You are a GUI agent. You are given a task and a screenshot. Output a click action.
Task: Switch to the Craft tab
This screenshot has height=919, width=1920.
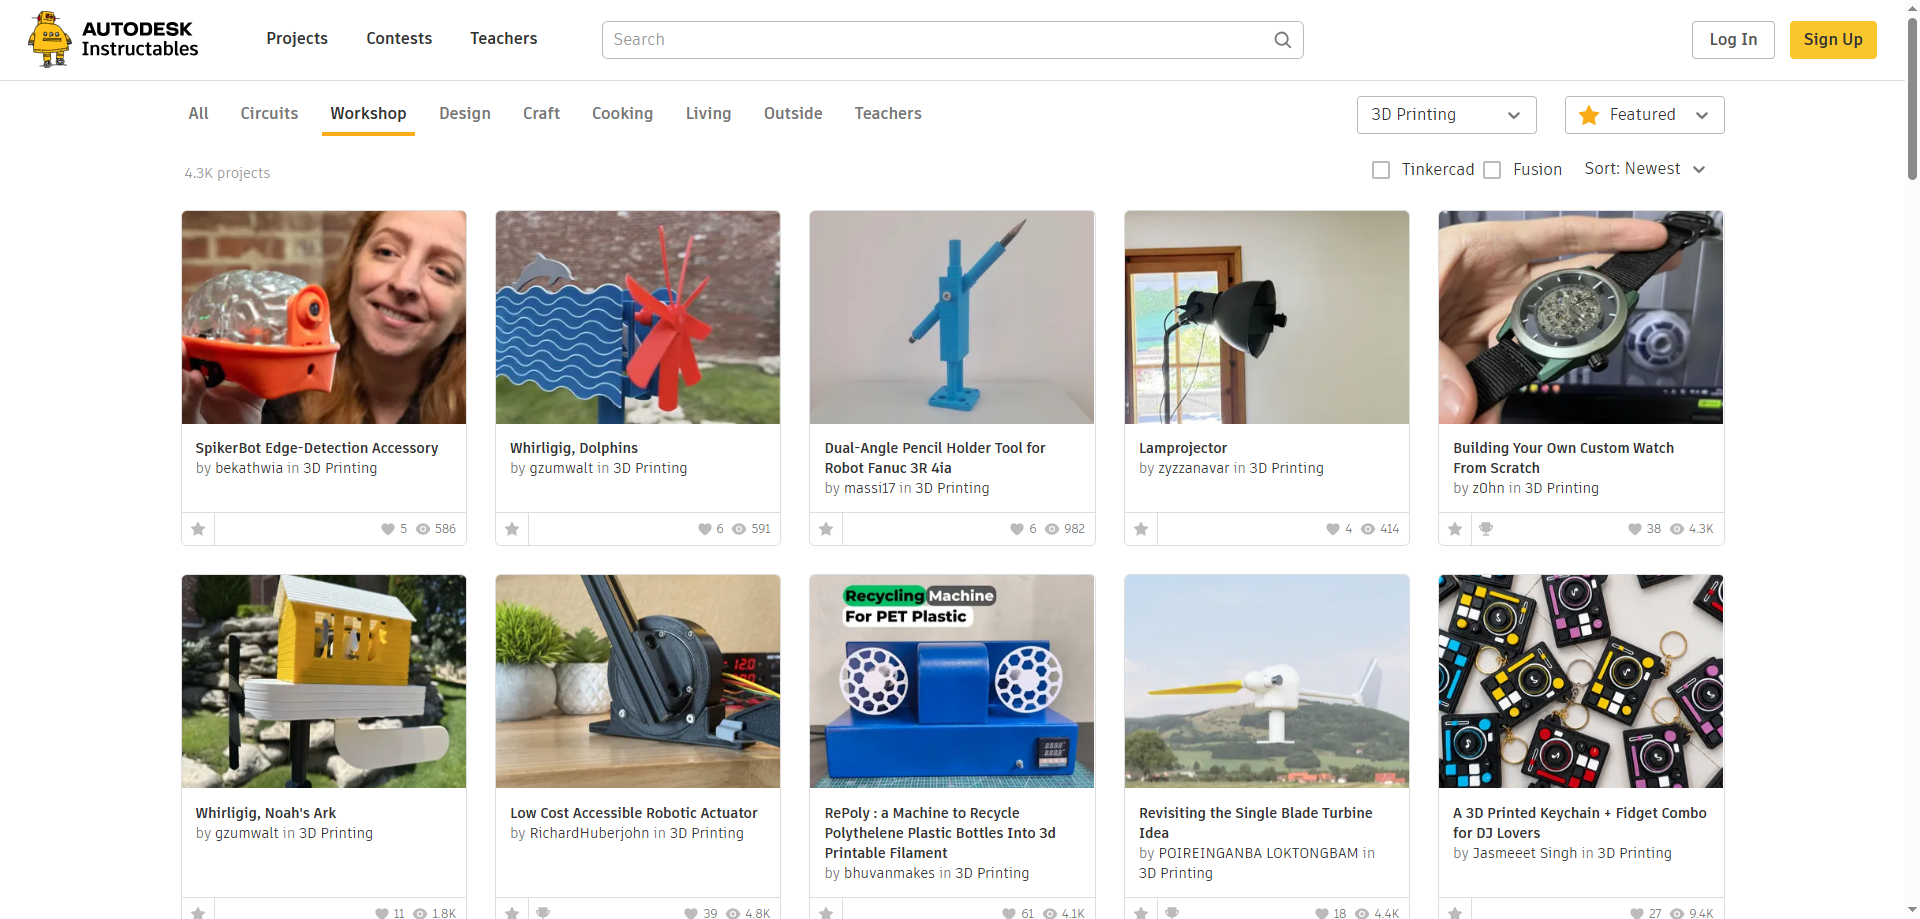pyautogui.click(x=541, y=114)
